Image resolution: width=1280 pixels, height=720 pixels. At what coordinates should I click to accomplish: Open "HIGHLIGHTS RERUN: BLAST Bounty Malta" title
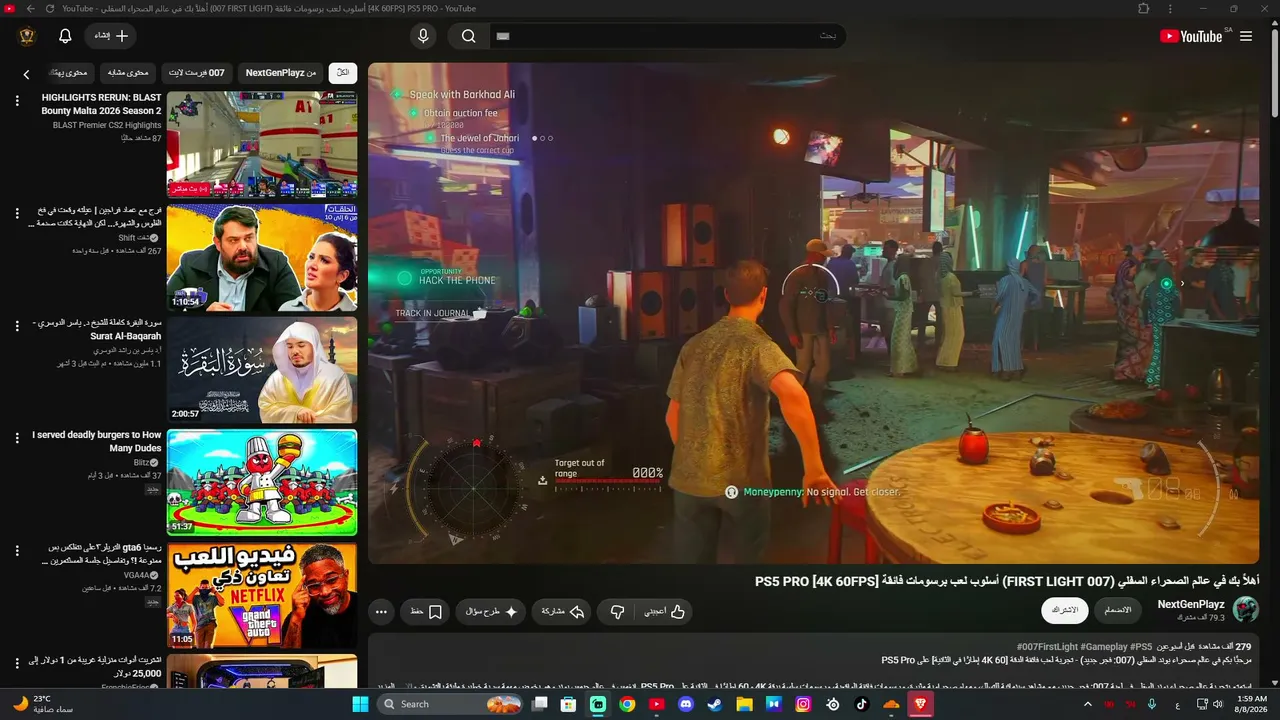click(x=101, y=104)
